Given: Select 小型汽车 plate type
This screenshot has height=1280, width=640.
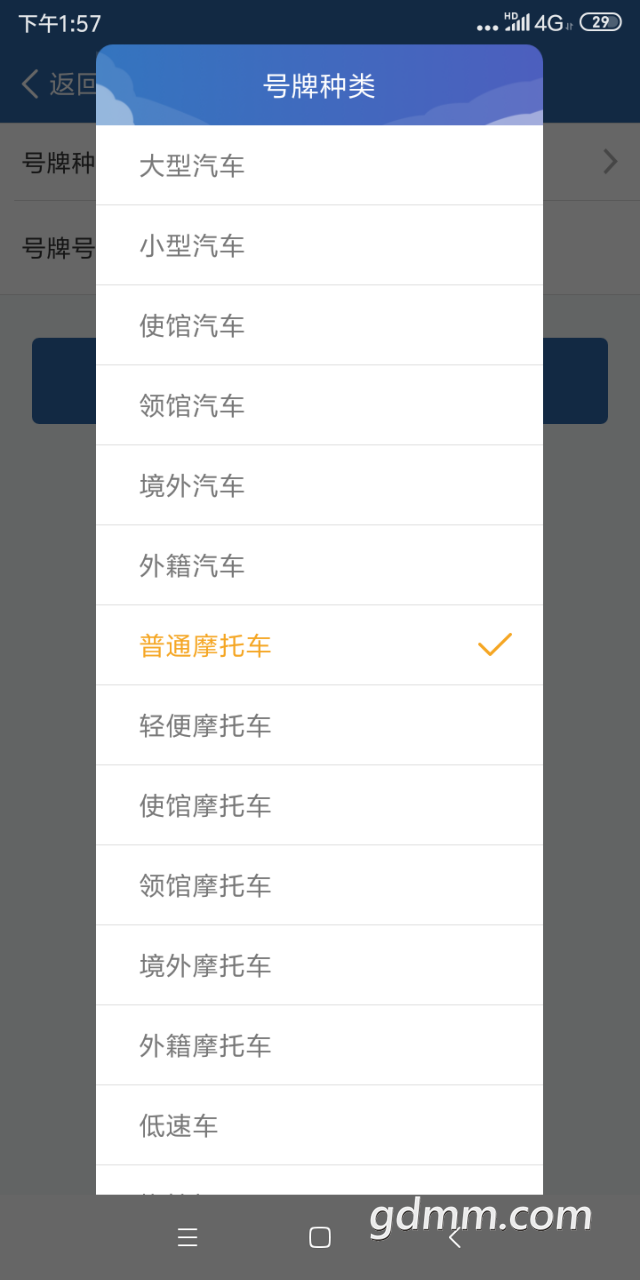Looking at the screenshot, I should coord(319,245).
